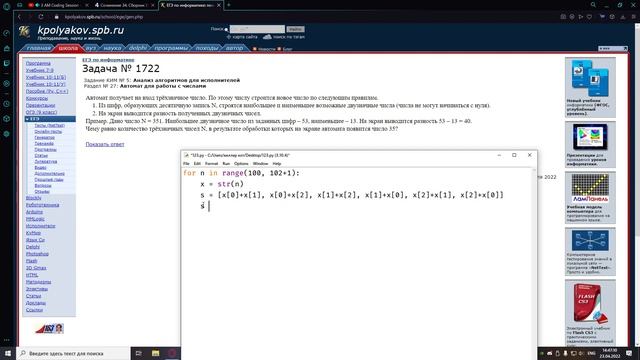Image resolution: width=640 pixels, height=360 pixels.
Task: Click the address bar URL kpolyakov.spb.ru
Action: (x=104, y=17)
